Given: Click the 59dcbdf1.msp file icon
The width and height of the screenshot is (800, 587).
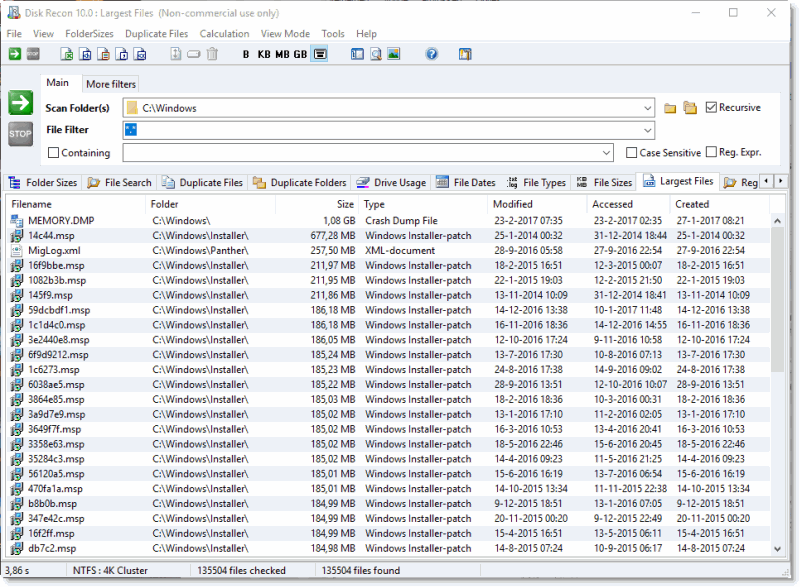Looking at the screenshot, I should coord(17,310).
